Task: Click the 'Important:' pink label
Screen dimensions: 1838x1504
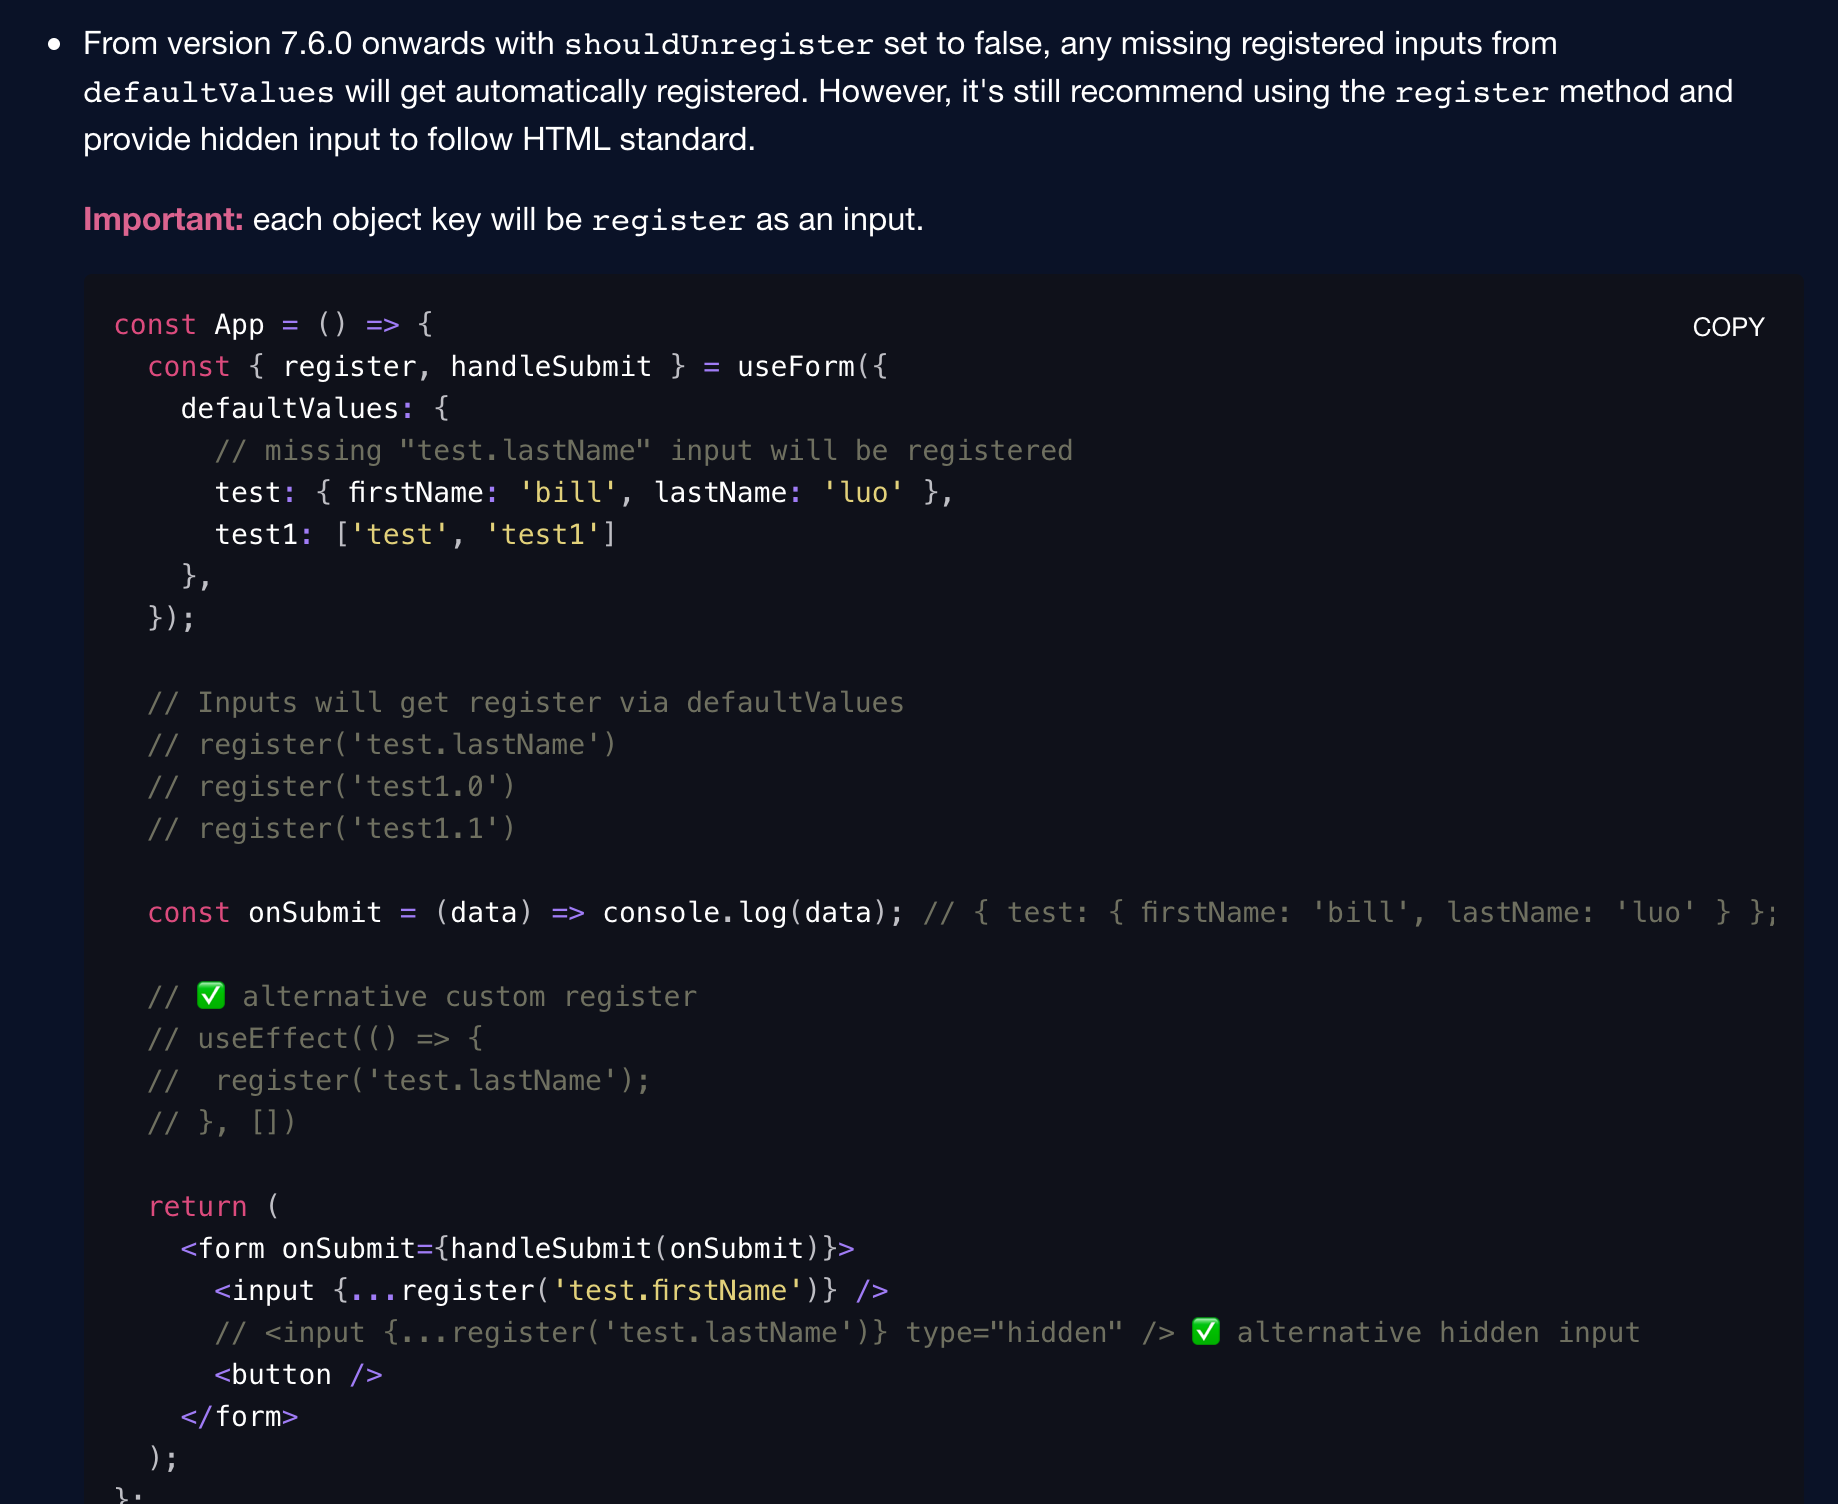Action: tap(163, 219)
